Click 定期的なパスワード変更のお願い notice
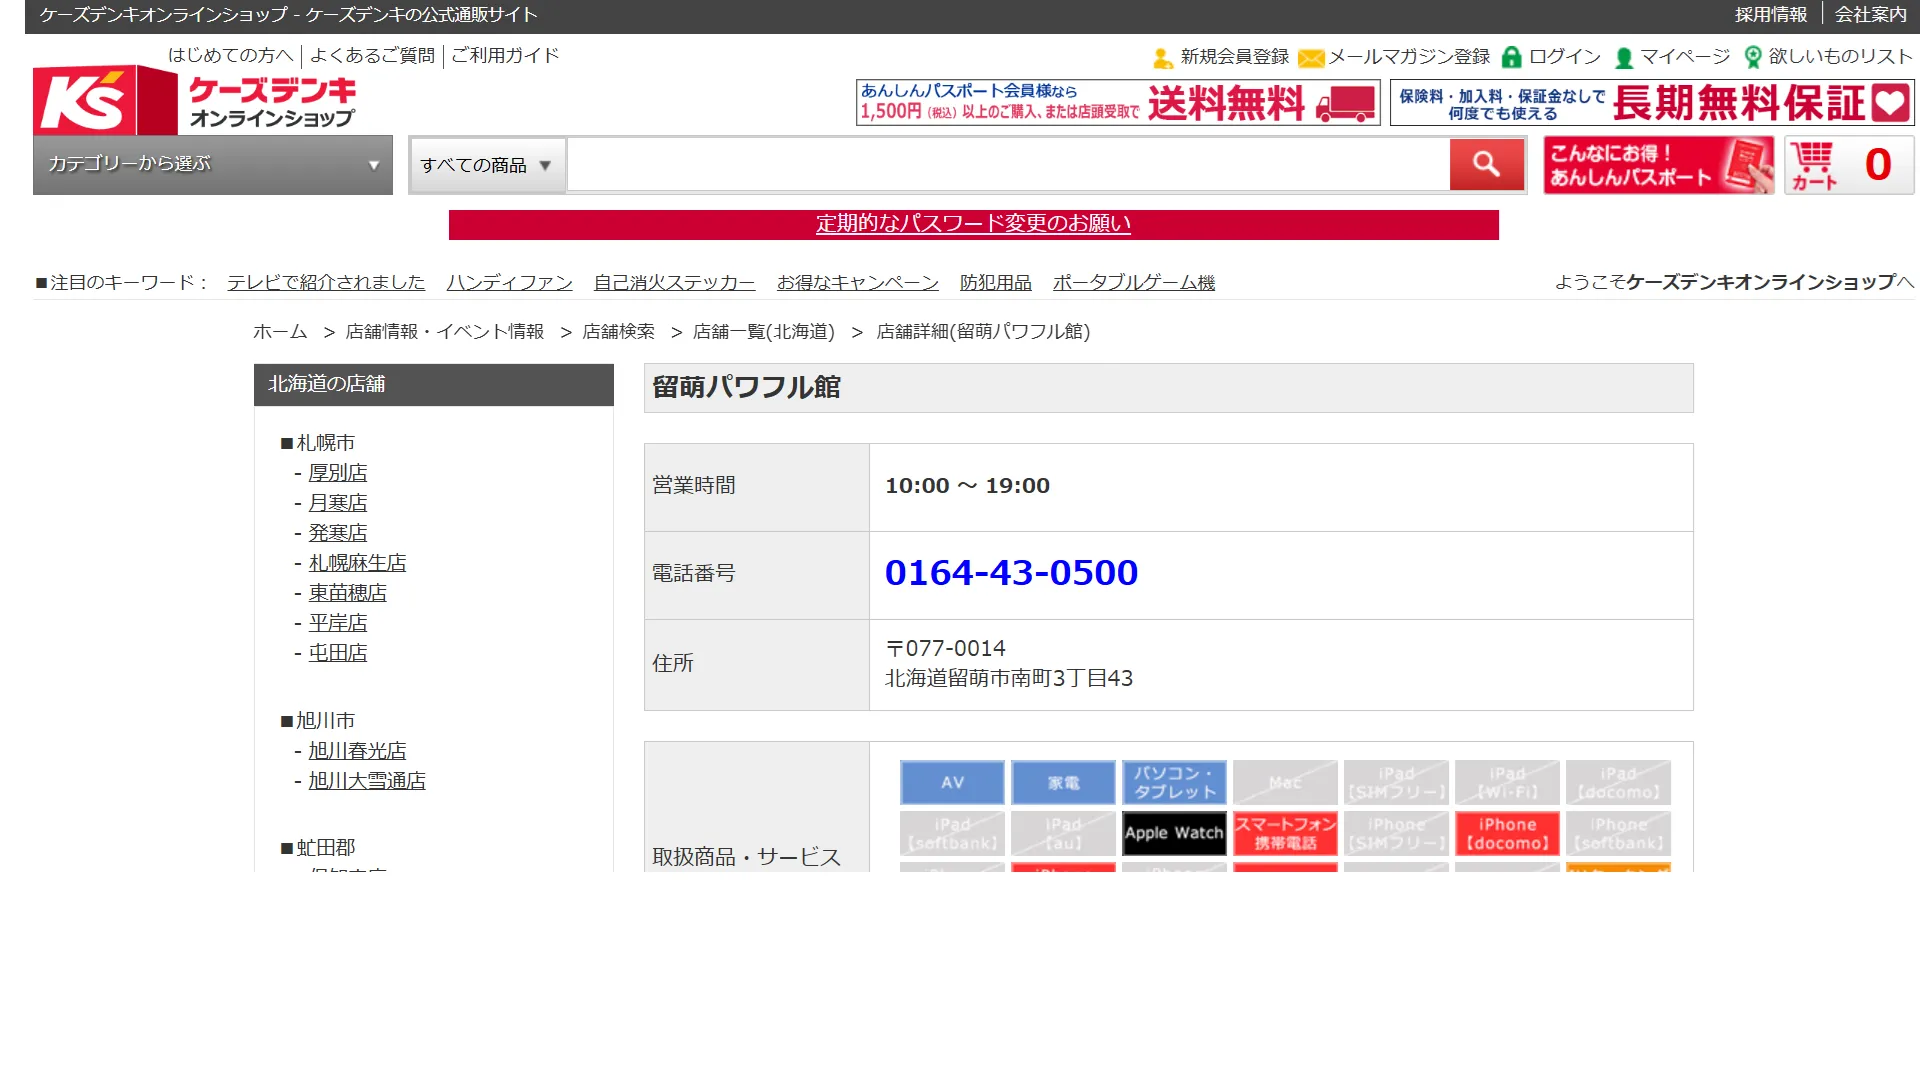 pyautogui.click(x=973, y=224)
